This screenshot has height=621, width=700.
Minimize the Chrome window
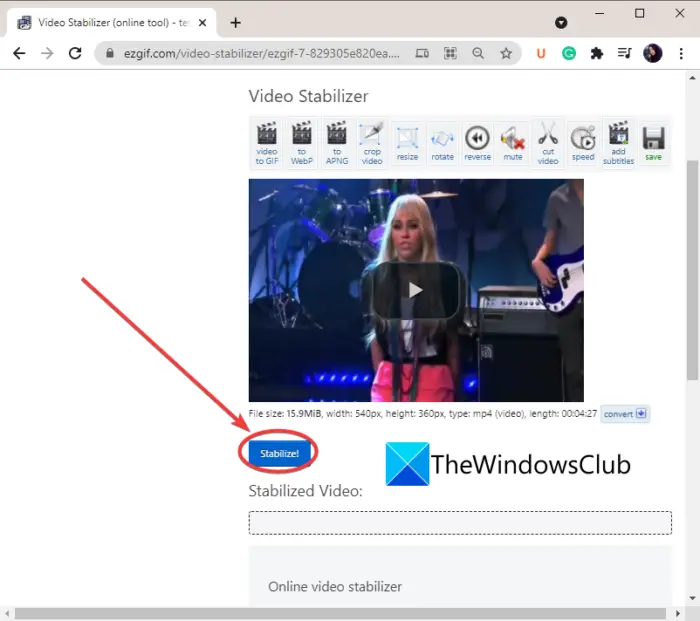coord(600,13)
